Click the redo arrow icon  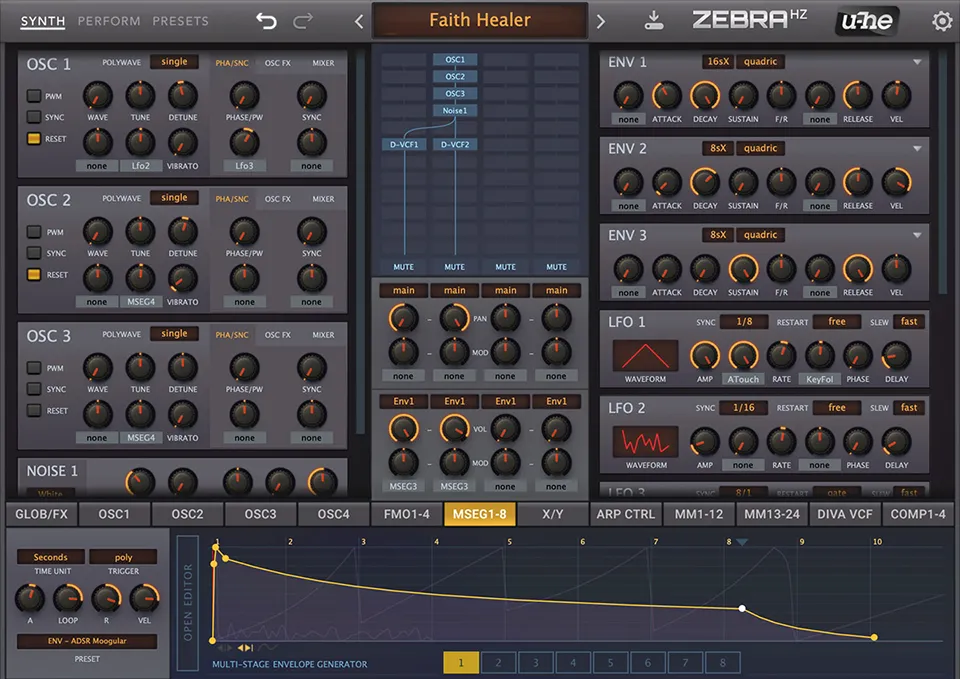click(302, 20)
